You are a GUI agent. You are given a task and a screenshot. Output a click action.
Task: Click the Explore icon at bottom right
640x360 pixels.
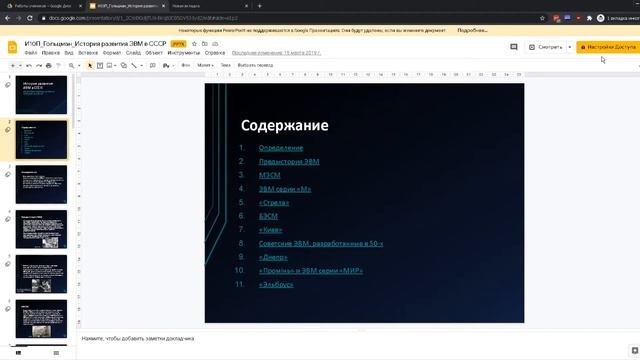tap(634, 351)
